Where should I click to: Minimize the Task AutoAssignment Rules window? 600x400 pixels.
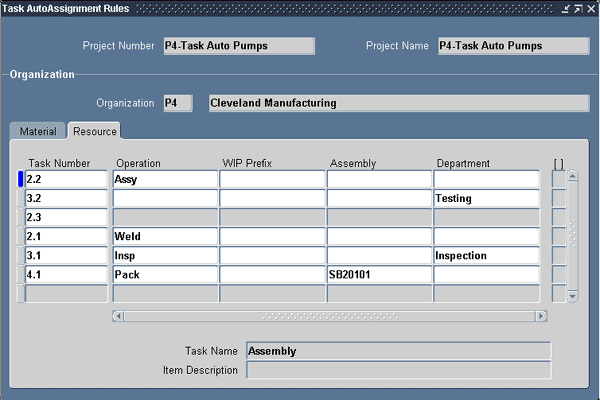(566, 8)
